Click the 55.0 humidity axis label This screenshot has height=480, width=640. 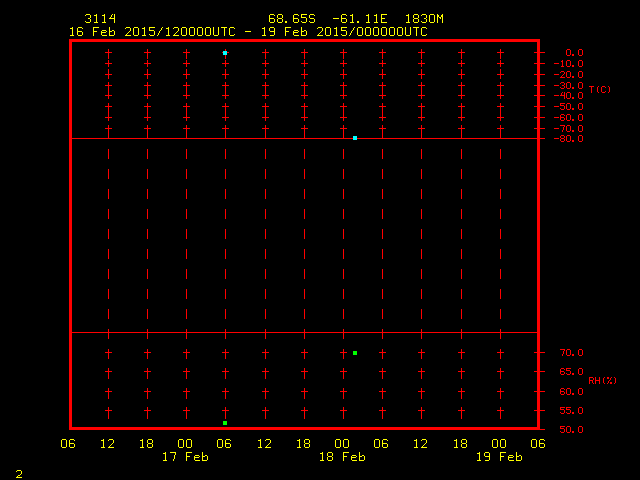pos(571,411)
